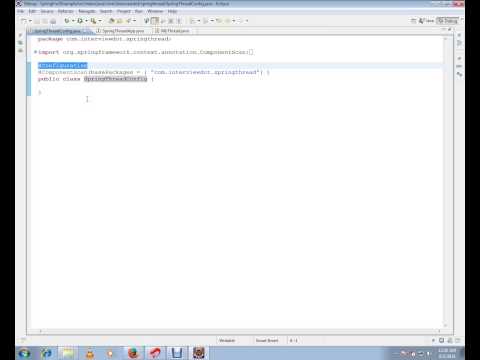Click the SpringThreadConfig class name in code

coord(115,79)
